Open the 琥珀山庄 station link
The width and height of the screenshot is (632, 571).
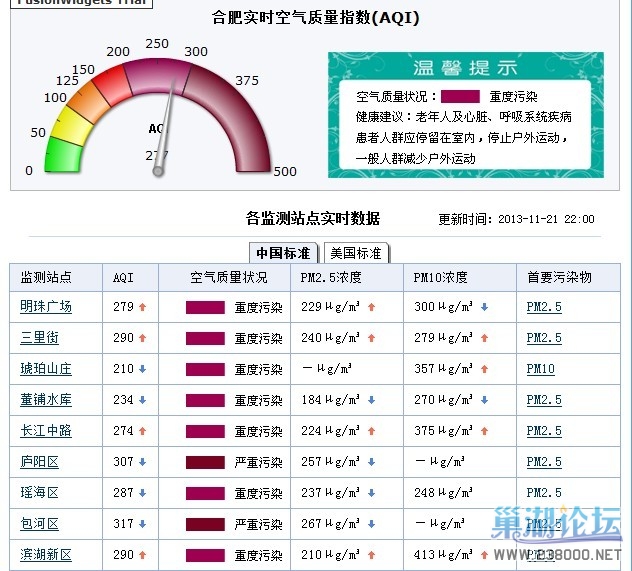pyautogui.click(x=46, y=369)
